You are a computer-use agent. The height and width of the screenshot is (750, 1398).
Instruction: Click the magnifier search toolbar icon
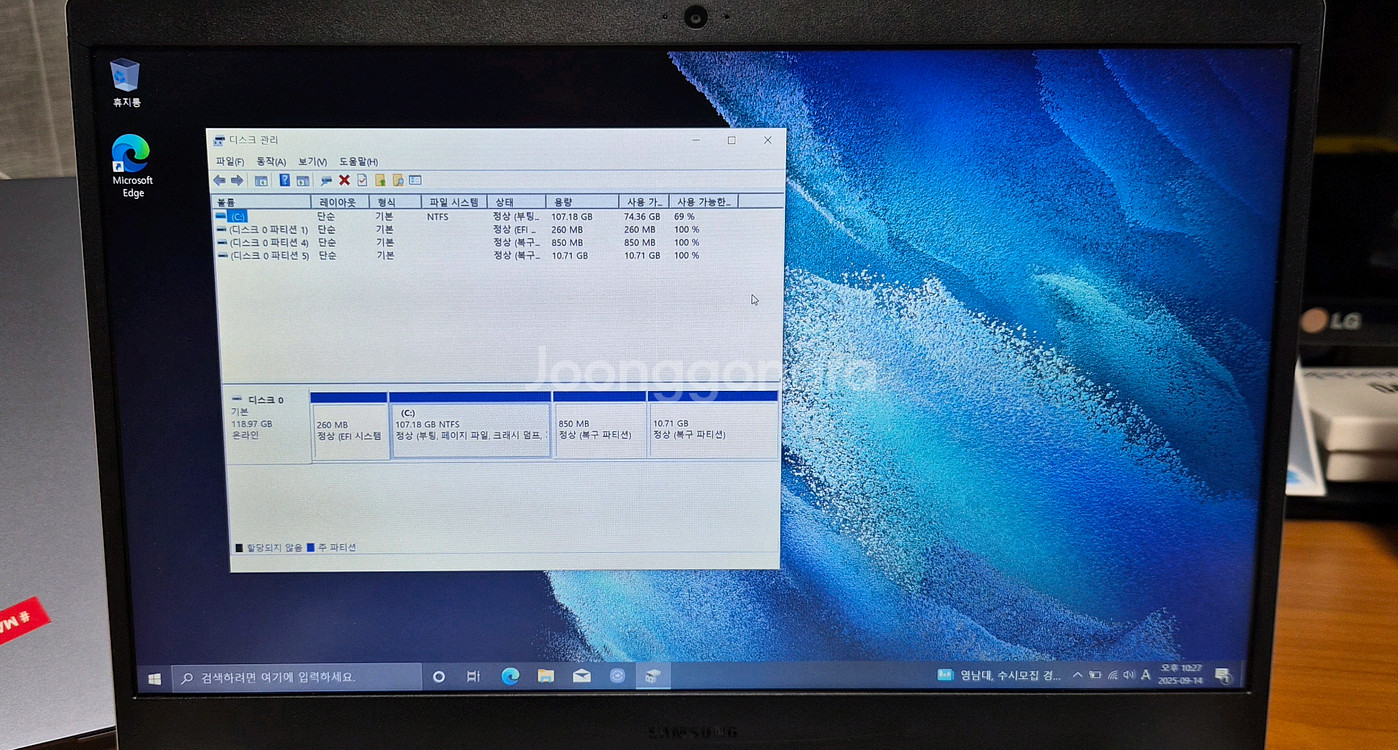(x=398, y=180)
